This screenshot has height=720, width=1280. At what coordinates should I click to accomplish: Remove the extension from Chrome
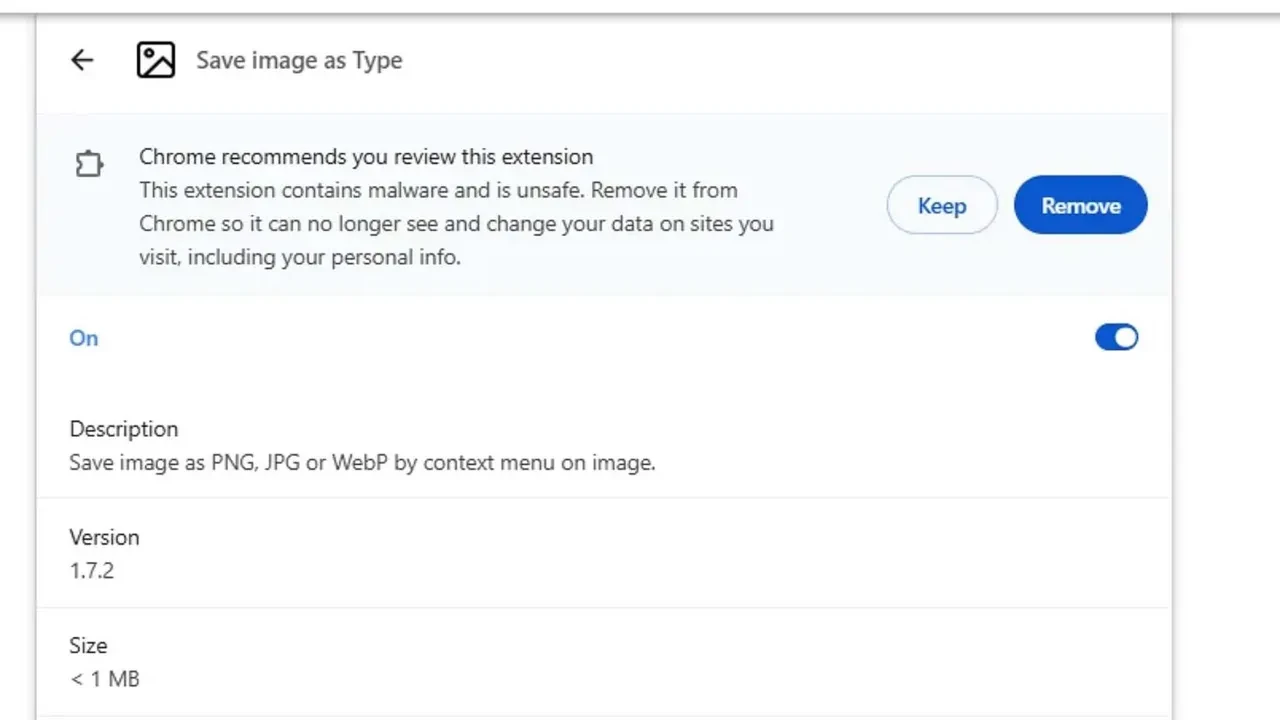coord(1080,205)
